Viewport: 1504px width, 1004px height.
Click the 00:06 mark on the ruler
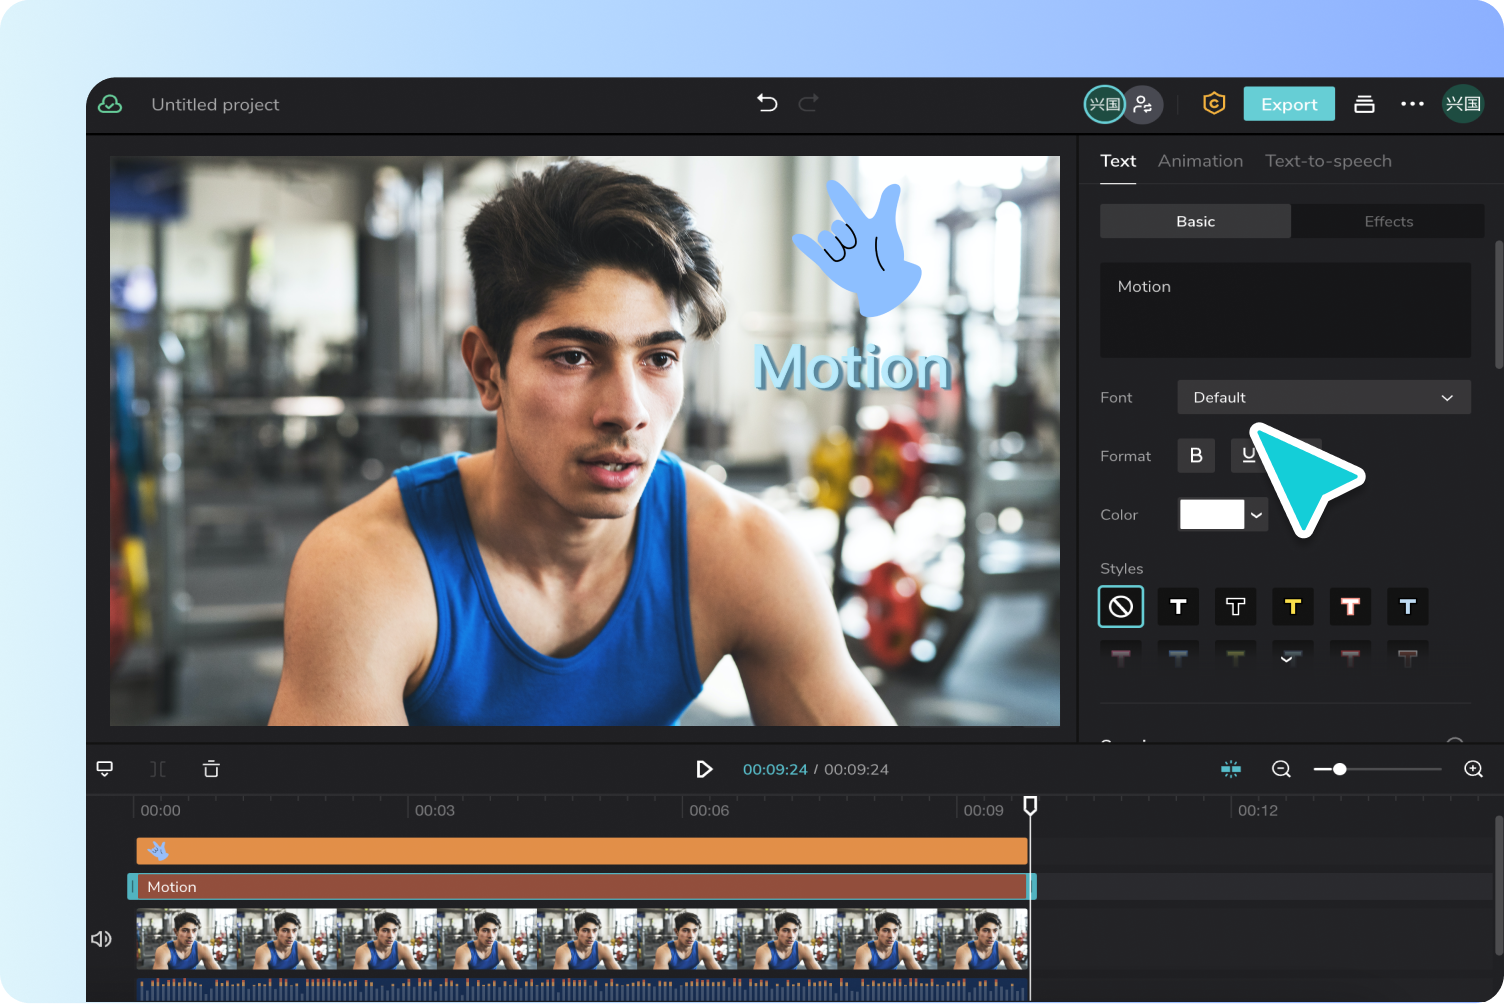pos(709,810)
